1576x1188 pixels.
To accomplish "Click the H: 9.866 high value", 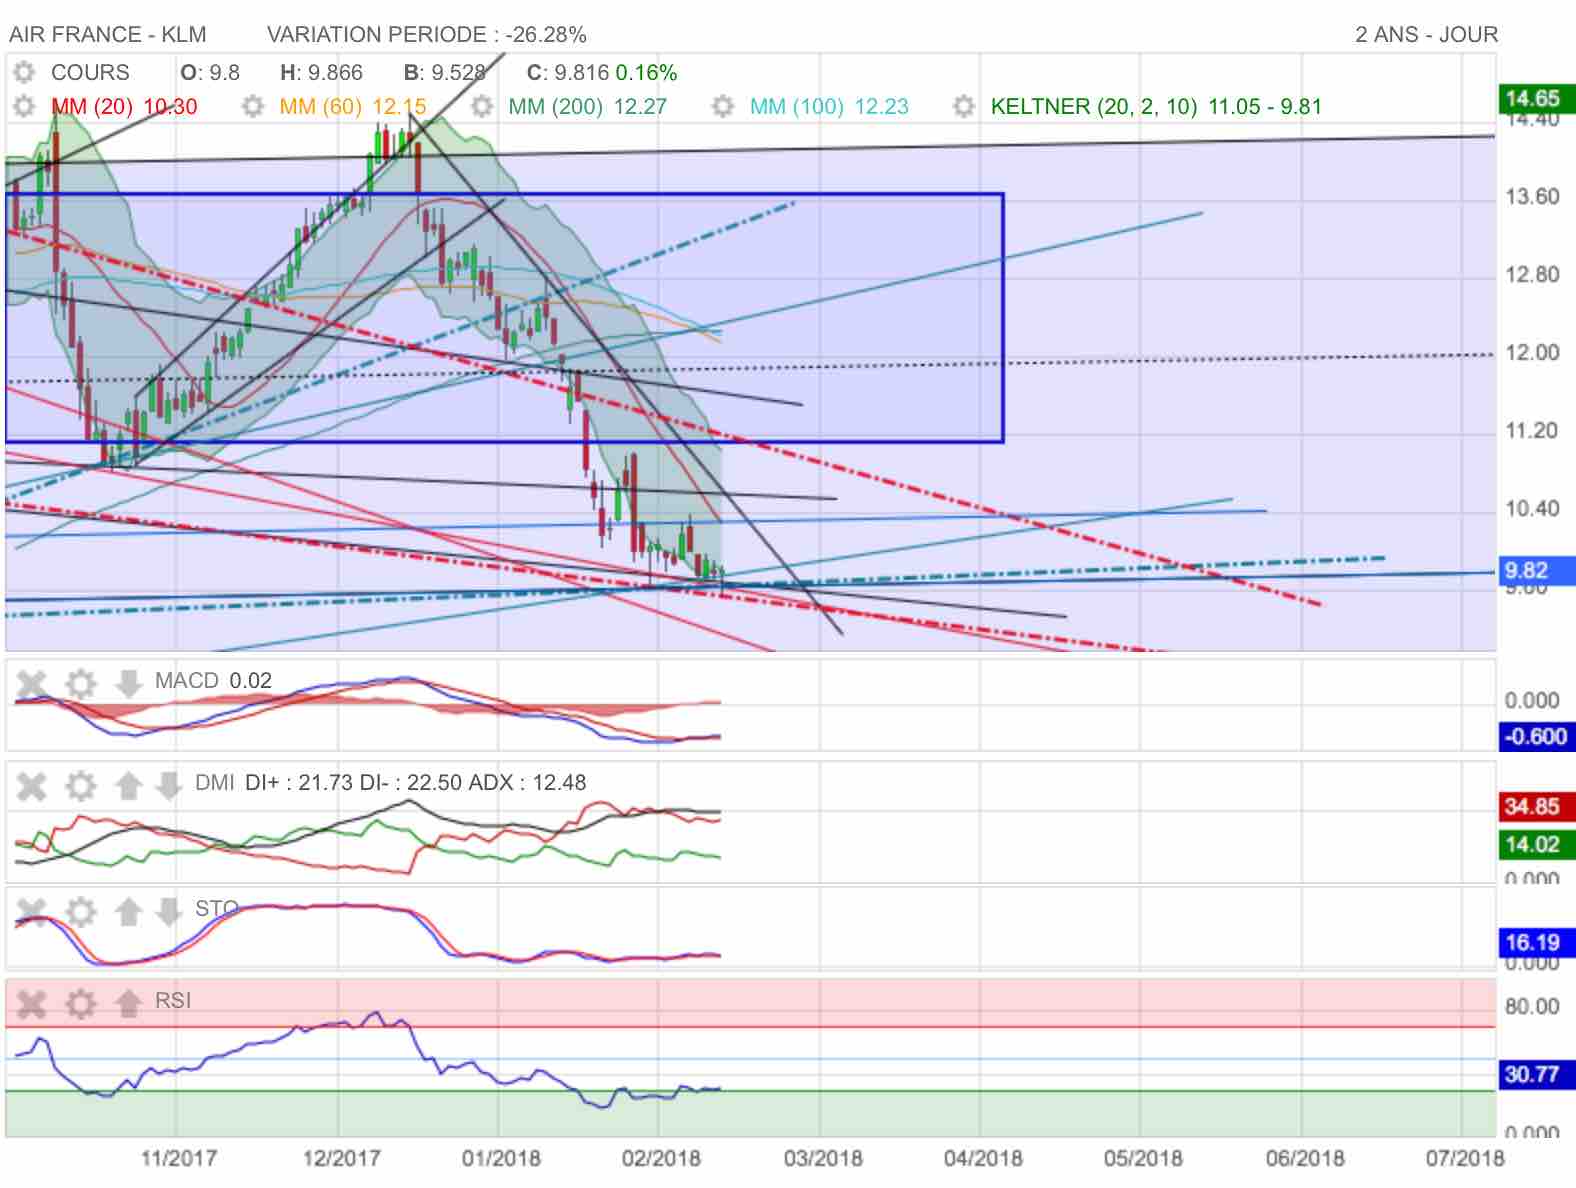I will [321, 72].
